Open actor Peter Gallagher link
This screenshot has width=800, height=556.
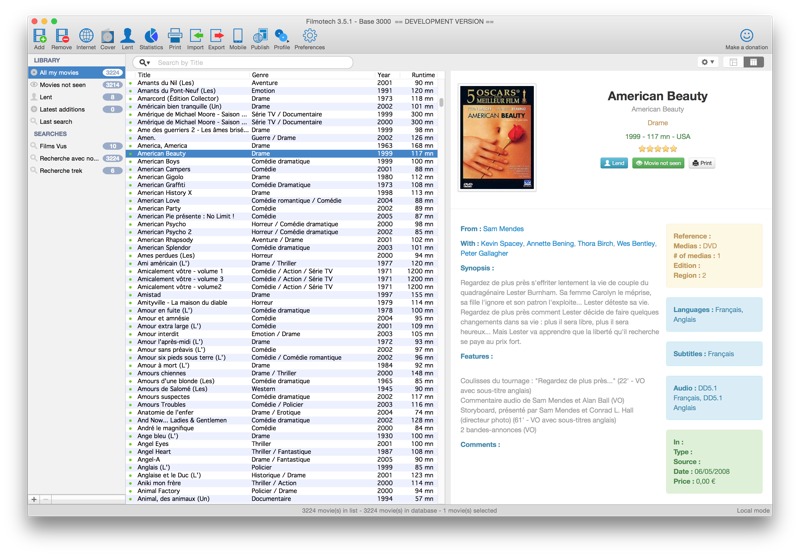pyautogui.click(x=484, y=253)
